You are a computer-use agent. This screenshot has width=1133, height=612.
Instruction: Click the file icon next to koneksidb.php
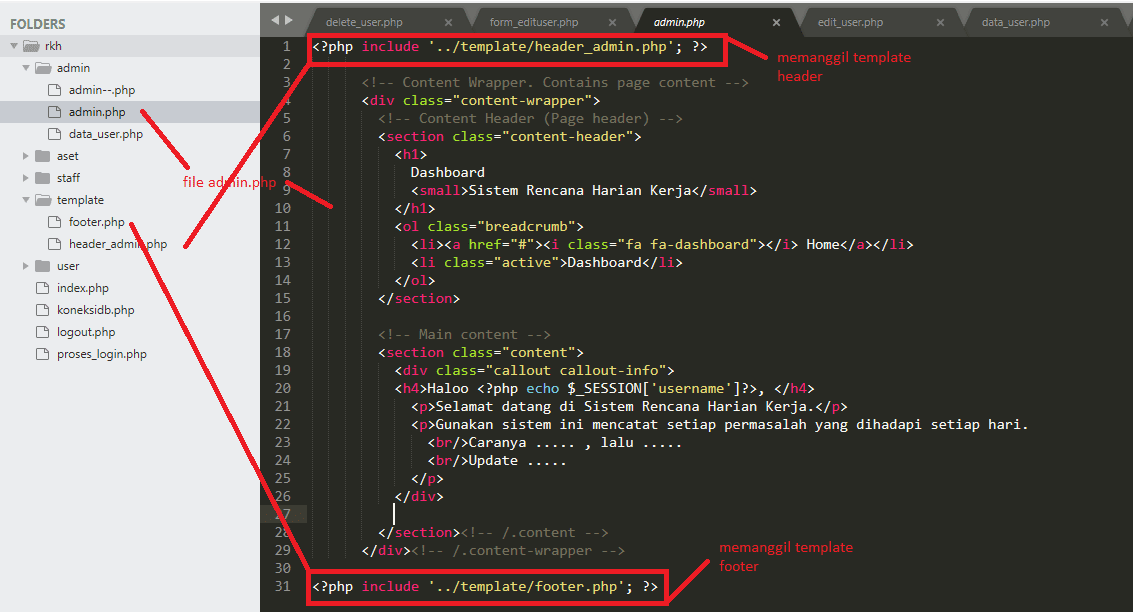pyautogui.click(x=42, y=309)
